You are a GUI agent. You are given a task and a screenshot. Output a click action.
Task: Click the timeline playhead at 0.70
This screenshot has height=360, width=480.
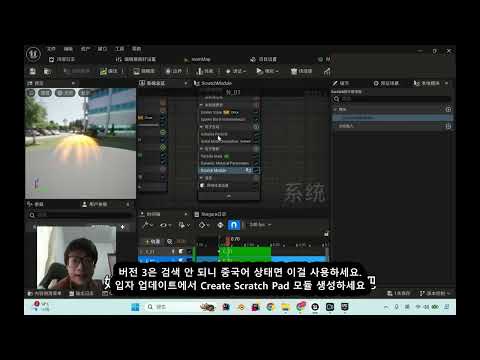(x=228, y=239)
